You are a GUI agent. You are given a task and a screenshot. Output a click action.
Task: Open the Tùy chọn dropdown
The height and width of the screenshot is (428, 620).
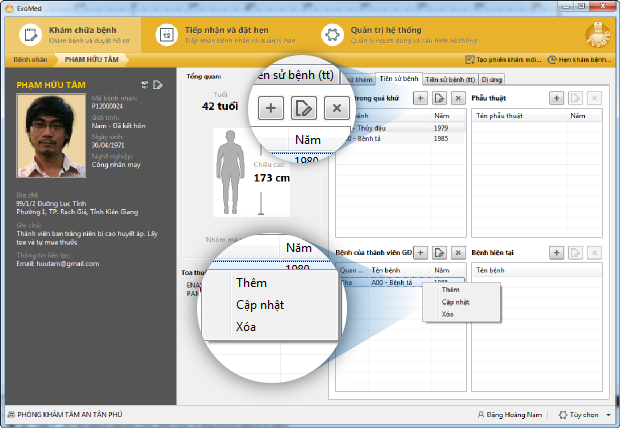pyautogui.click(x=584, y=415)
